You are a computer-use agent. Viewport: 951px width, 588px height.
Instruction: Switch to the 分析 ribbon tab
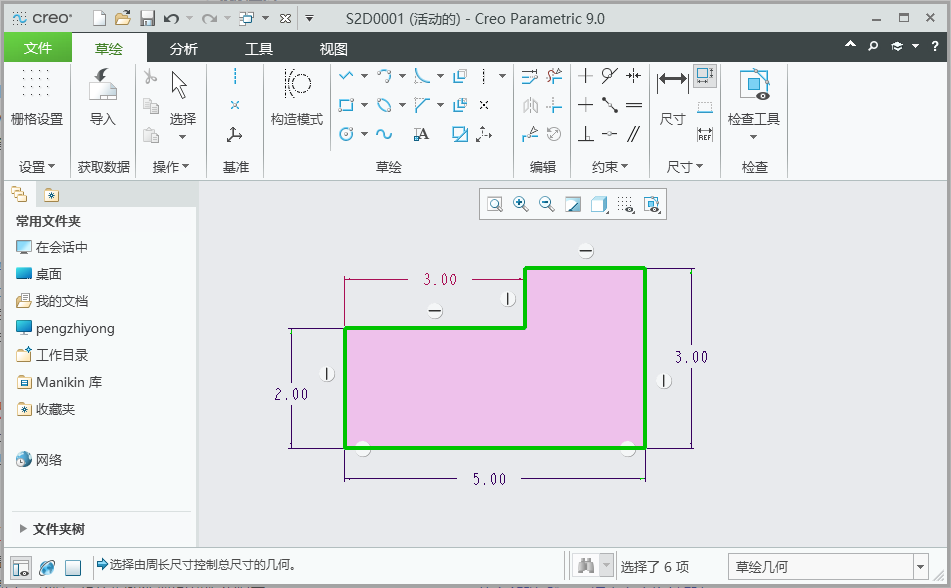[183, 49]
